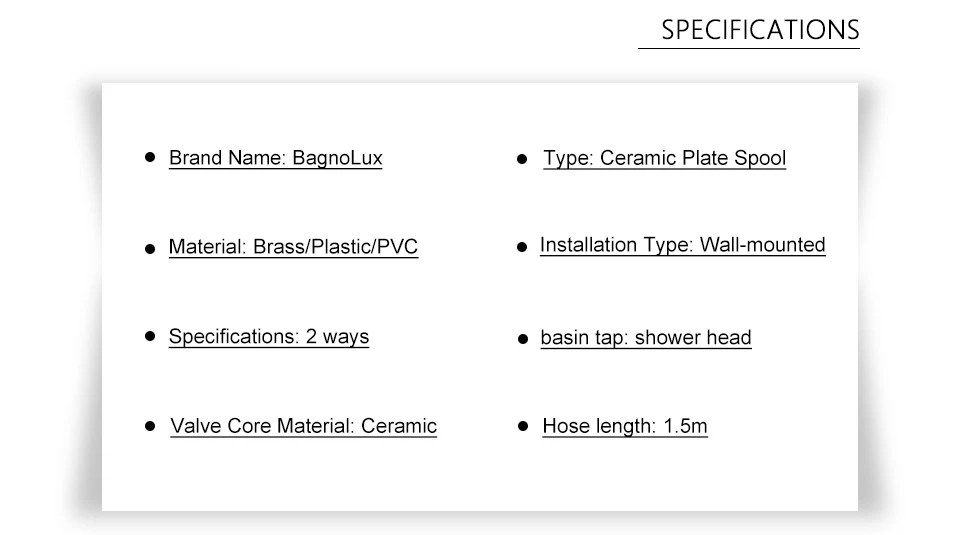This screenshot has width=960, height=535.
Task: Click the bullet next to Hose length
Action: [x=522, y=426]
